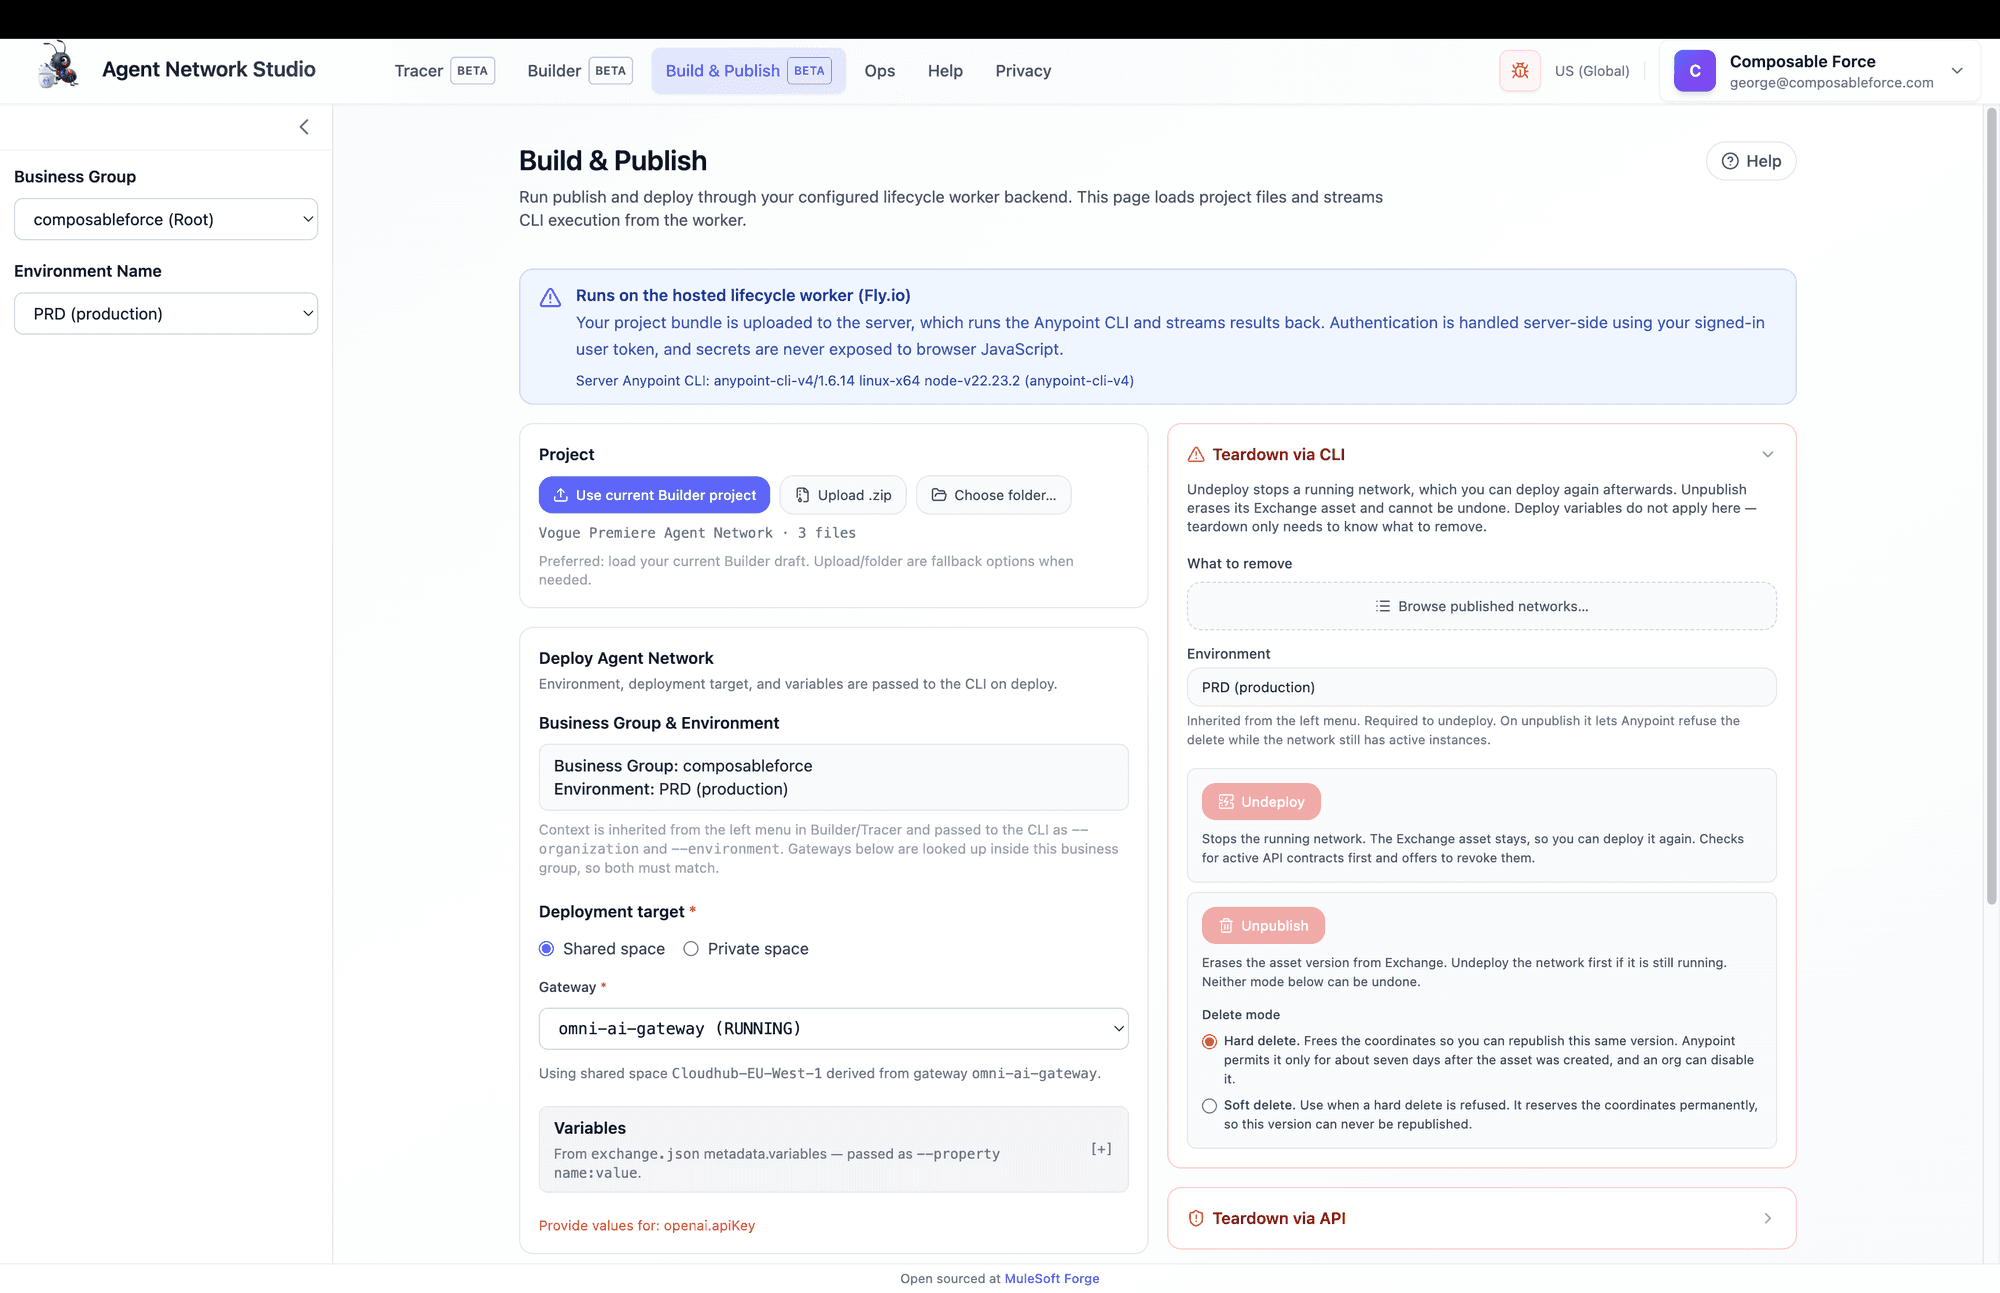Click 'Vogue Premiere Agent Network · 3 files' text
Image resolution: width=2000 pixels, height=1293 pixels.
pos(697,533)
